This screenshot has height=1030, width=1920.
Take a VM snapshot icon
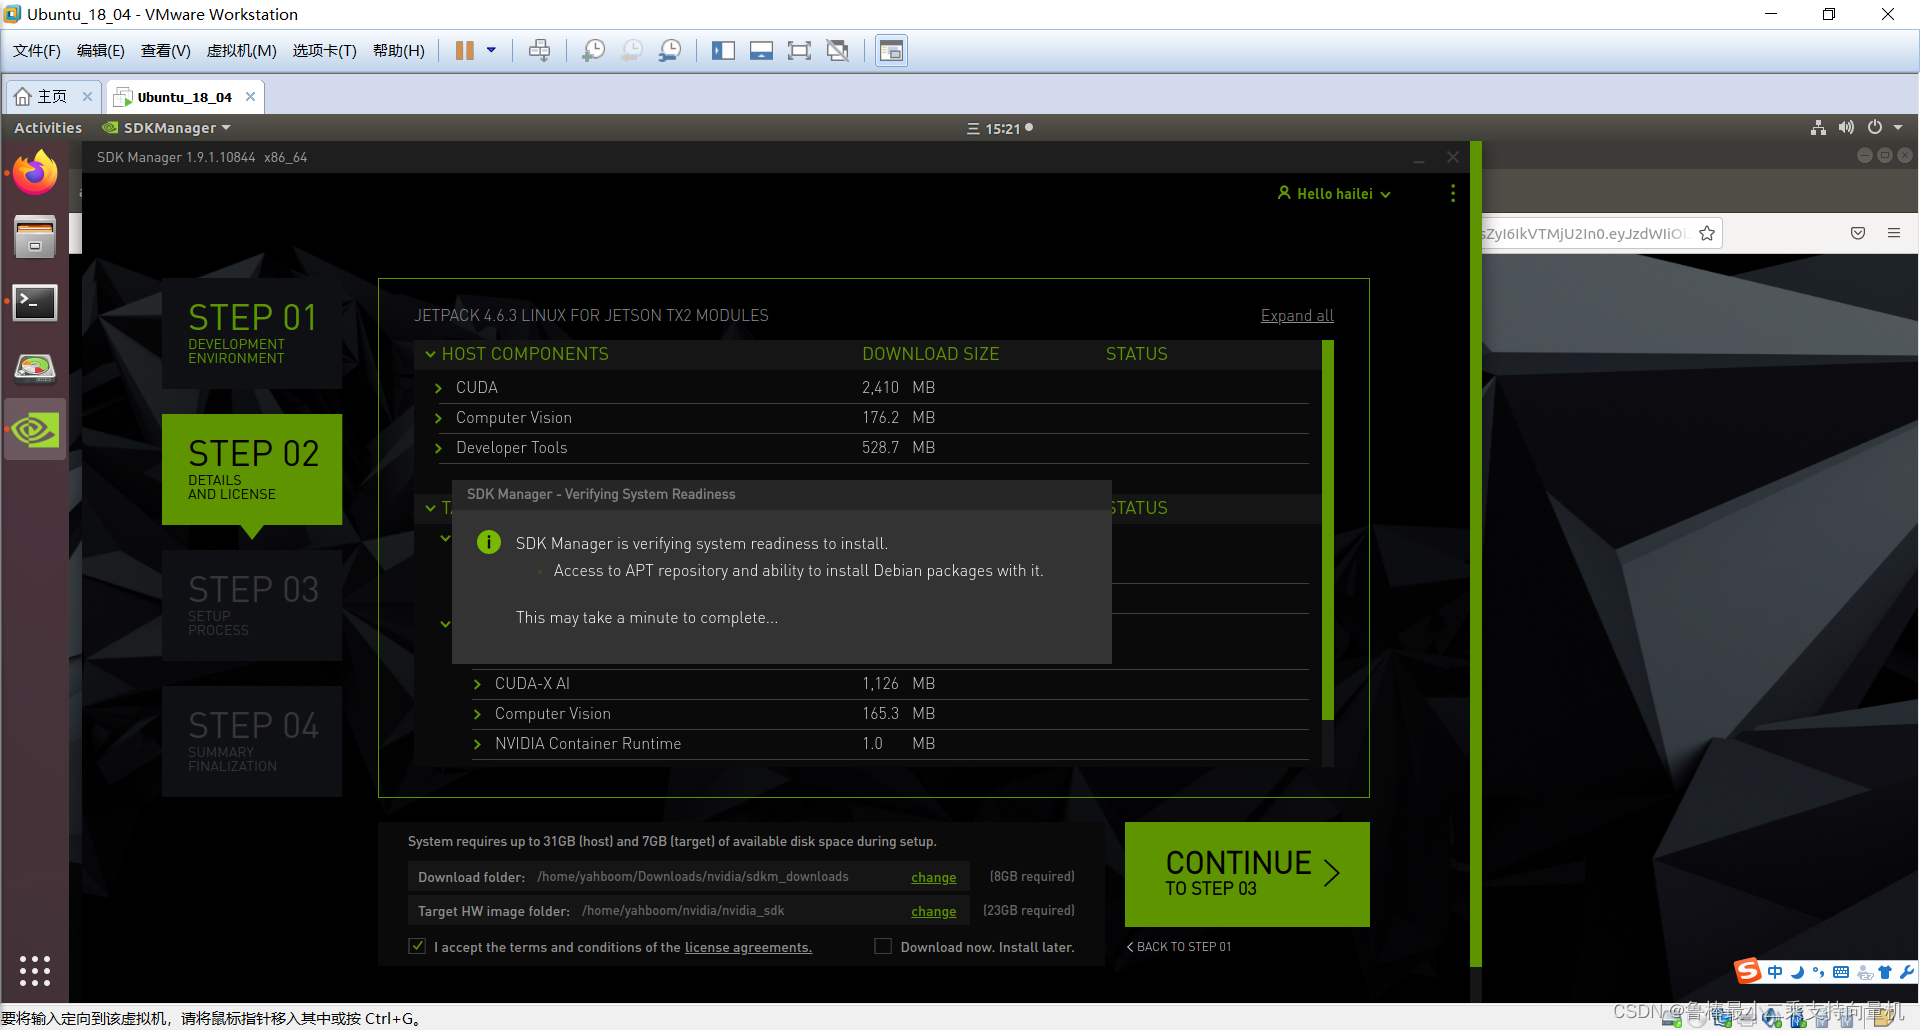point(593,51)
